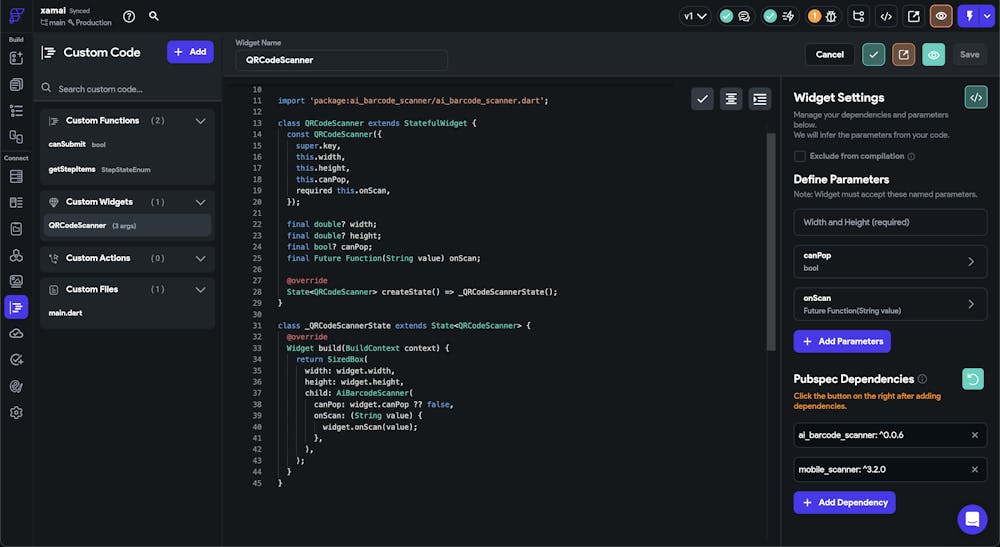
Task: Open the chat support bubble icon
Action: point(971,519)
